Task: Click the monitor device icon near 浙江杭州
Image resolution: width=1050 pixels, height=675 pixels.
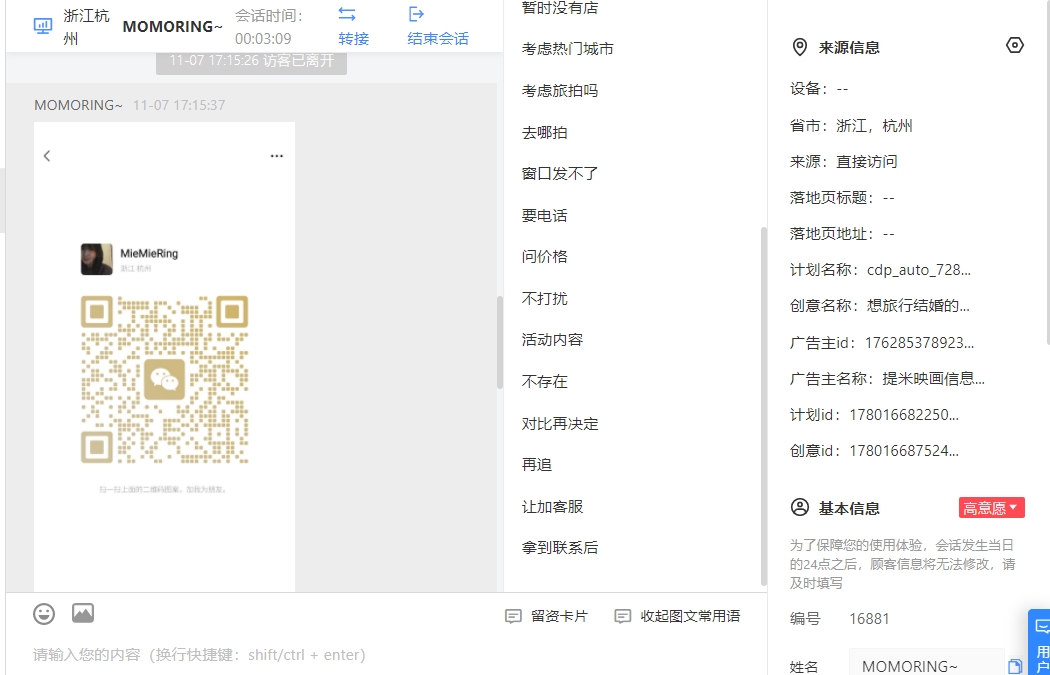Action: pos(43,26)
